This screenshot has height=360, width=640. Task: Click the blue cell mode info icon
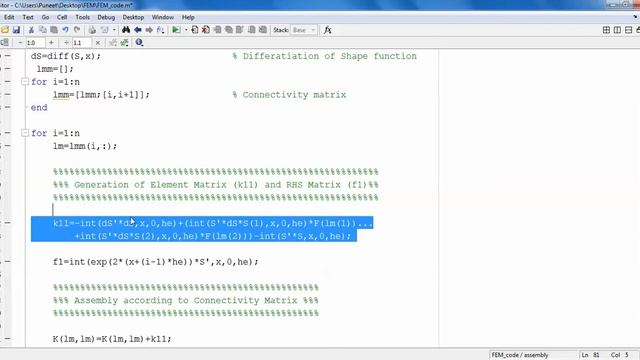(139, 42)
